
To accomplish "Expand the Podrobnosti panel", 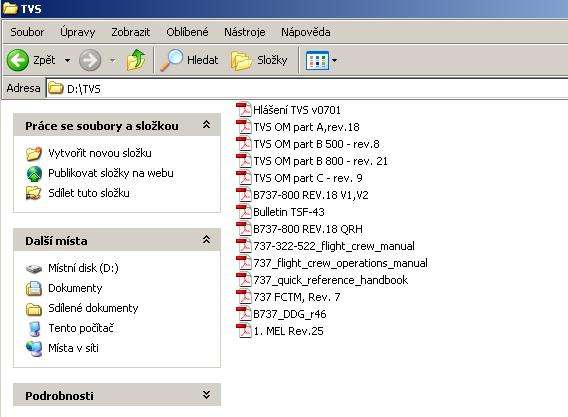I will 206,395.
